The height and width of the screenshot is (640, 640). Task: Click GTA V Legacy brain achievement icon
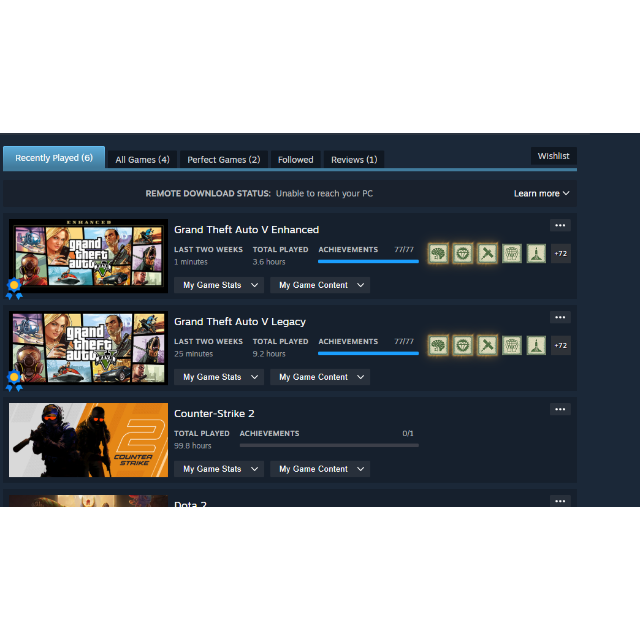pyautogui.click(x=438, y=345)
